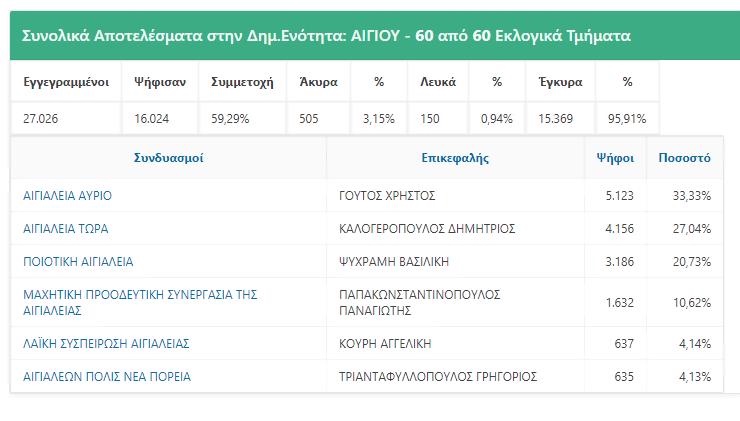Sort by the Ποσοστό column header
The width and height of the screenshot is (740, 421).
(x=684, y=158)
